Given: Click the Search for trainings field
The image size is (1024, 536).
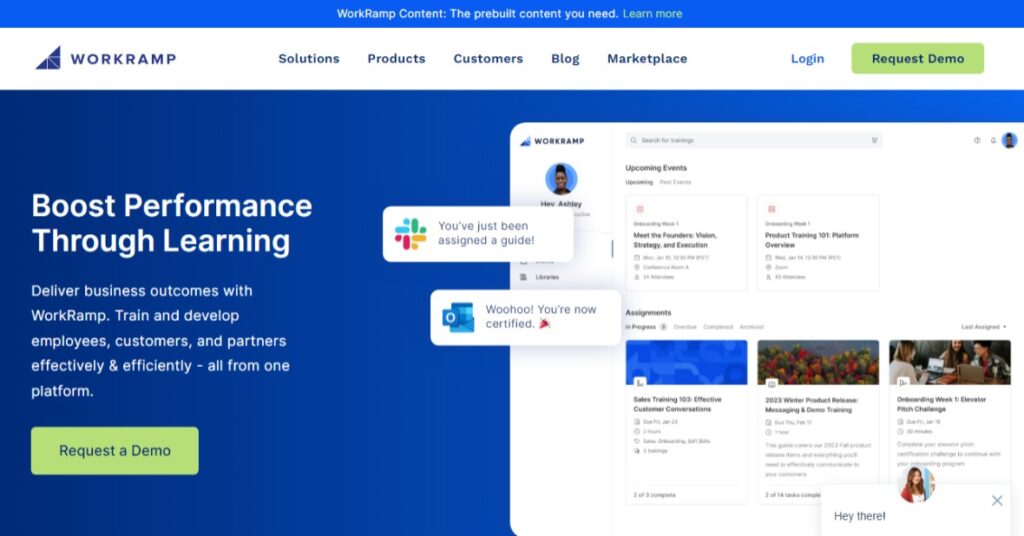Looking at the screenshot, I should 754,140.
